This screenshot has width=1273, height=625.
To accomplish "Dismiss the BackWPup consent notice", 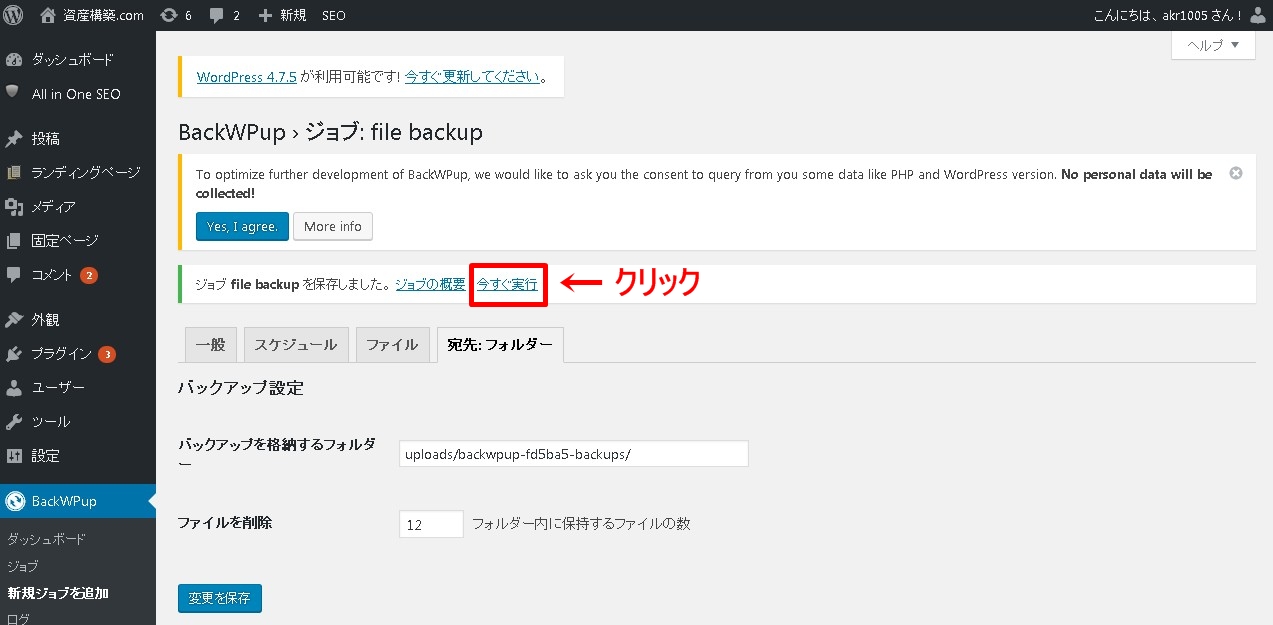I will tap(1236, 173).
